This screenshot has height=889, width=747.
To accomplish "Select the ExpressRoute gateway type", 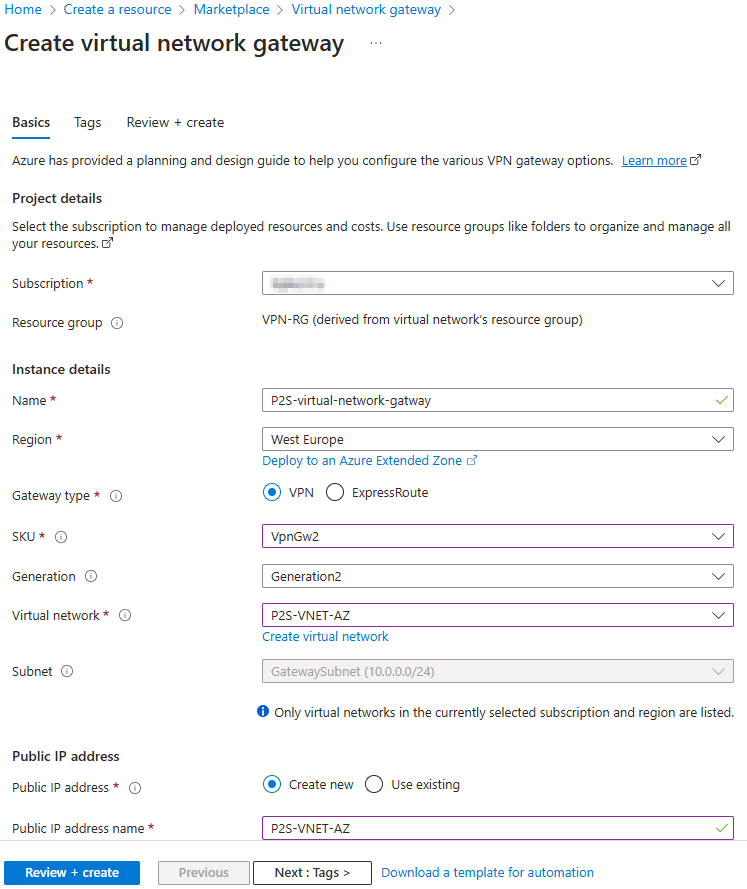I will [335, 492].
